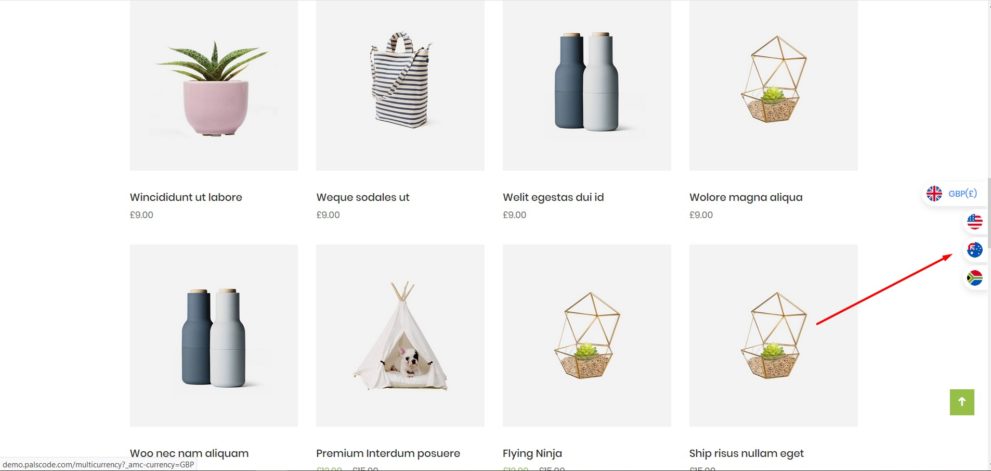Click Wolore magna aliqua product title
This screenshot has width=991, height=471.
746,197
